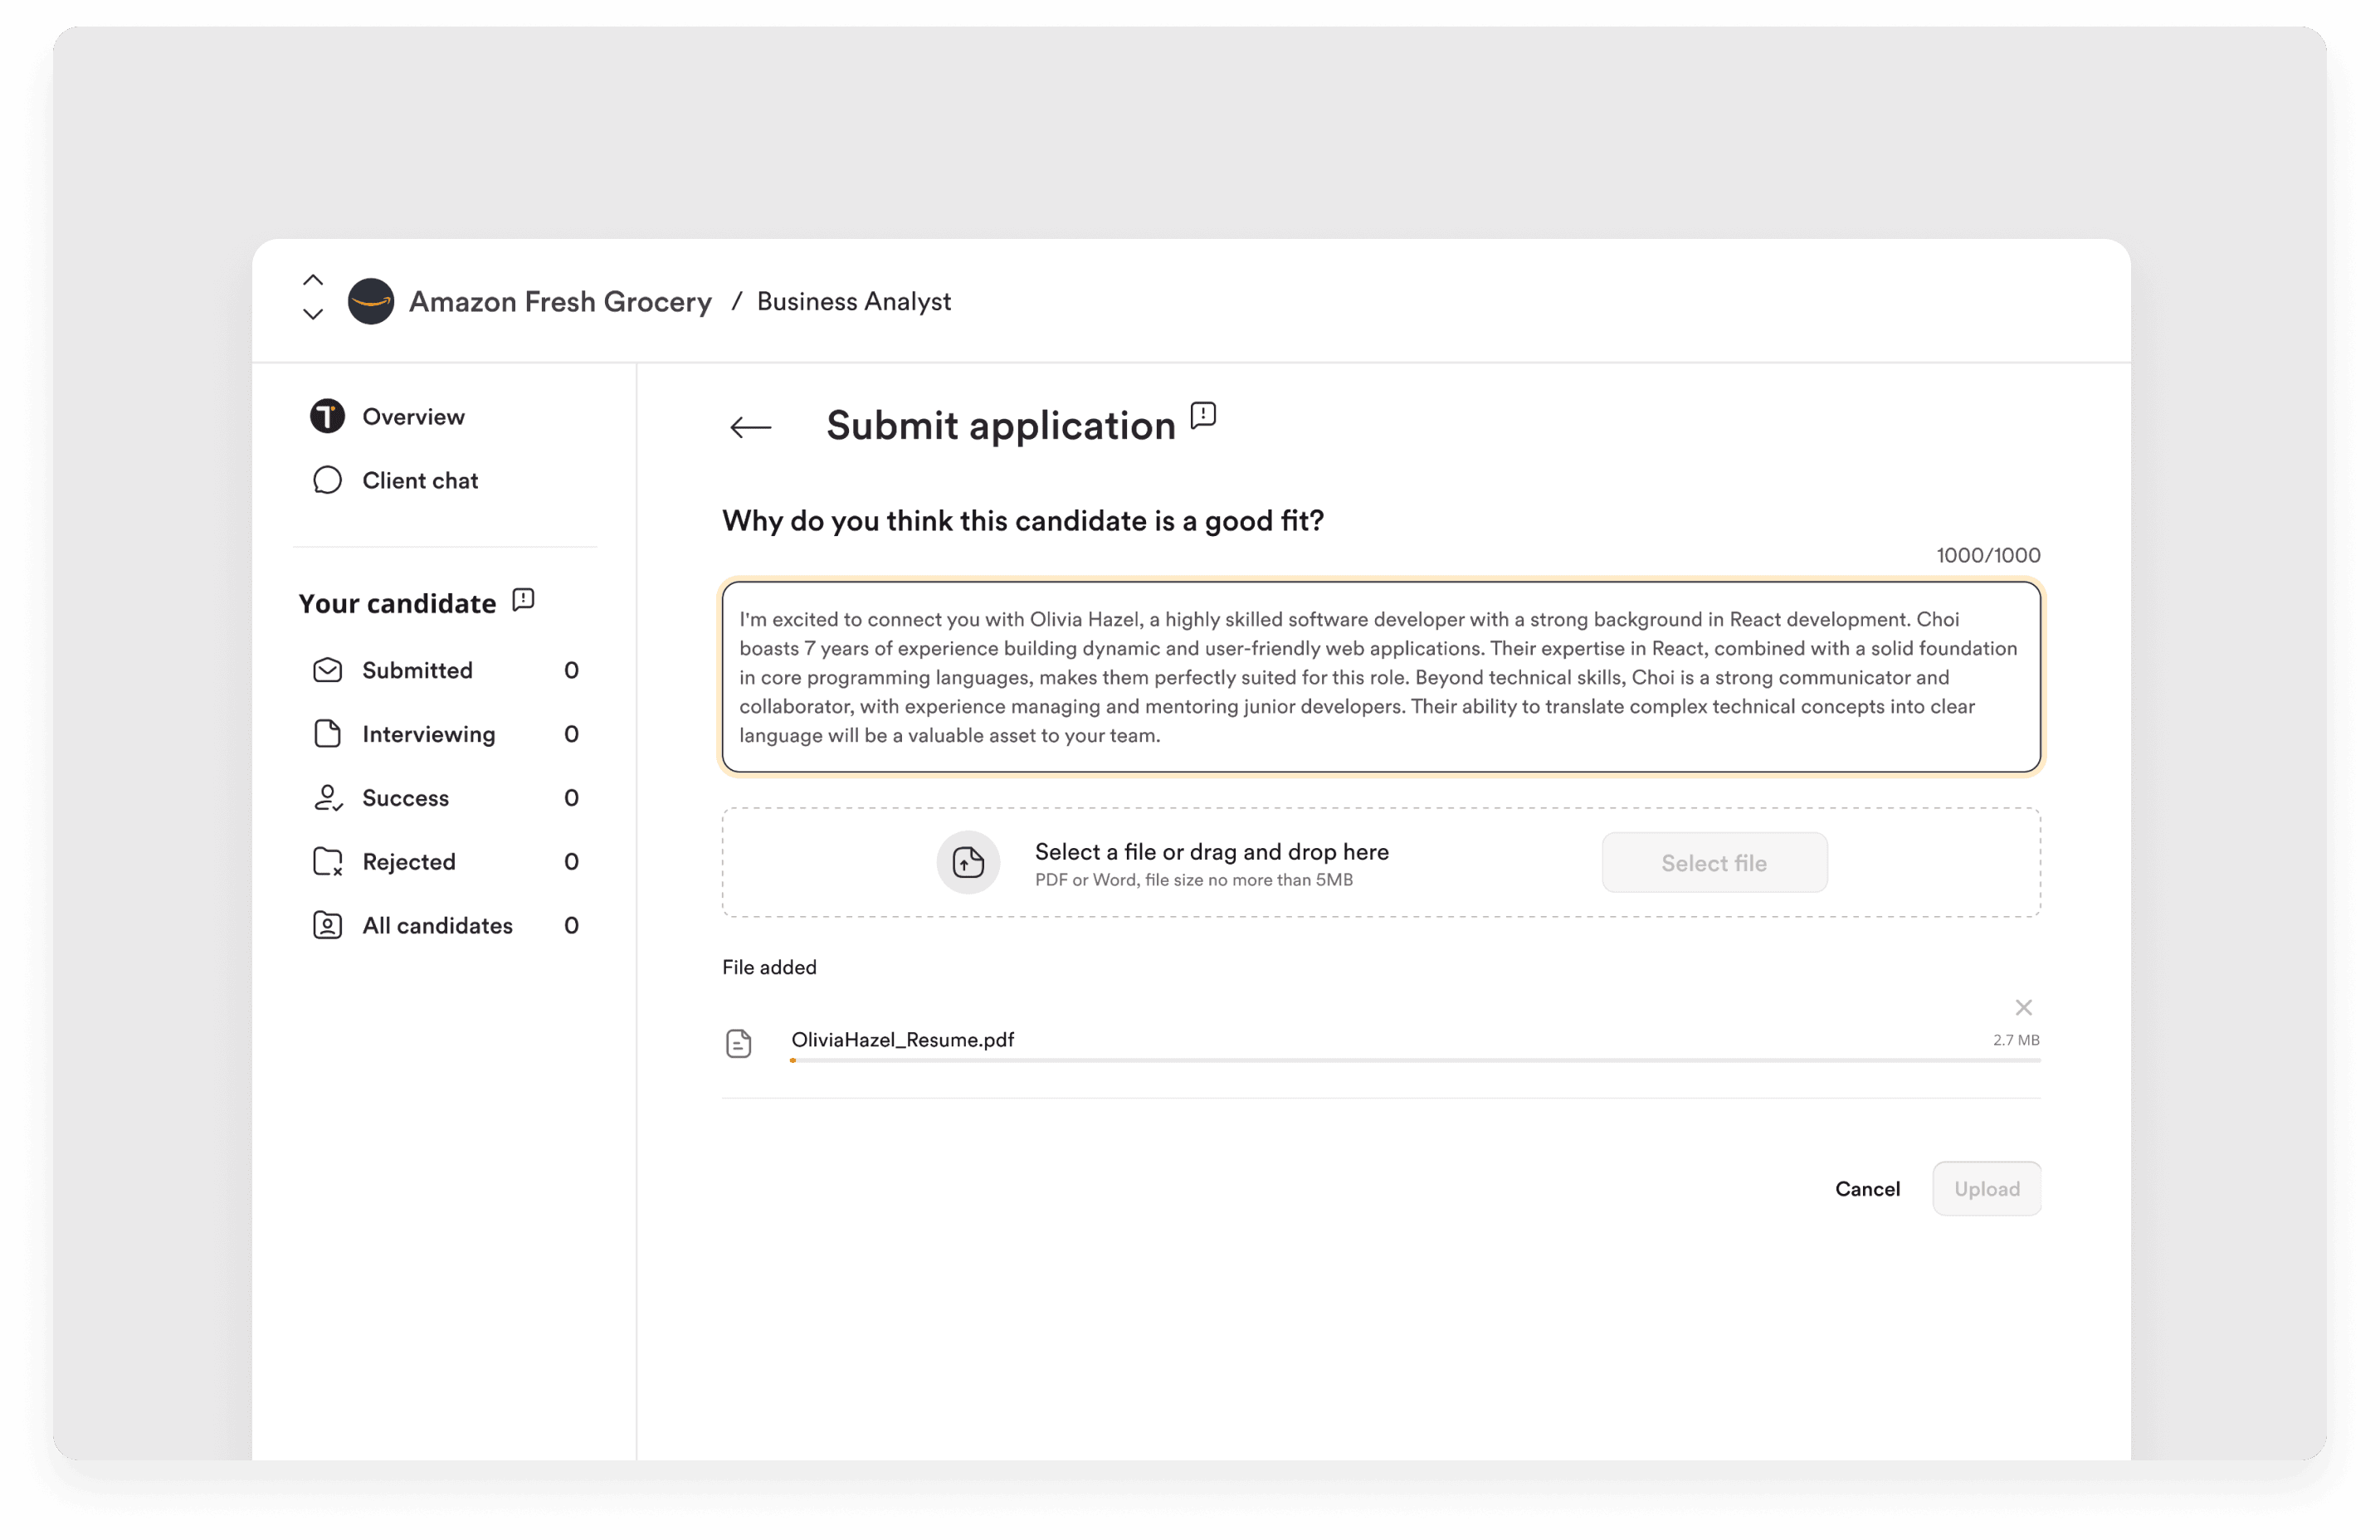Click the file icon next to OliviaHazel_Resume.pdf
This screenshot has height=1540, width=2380.
(x=738, y=1043)
